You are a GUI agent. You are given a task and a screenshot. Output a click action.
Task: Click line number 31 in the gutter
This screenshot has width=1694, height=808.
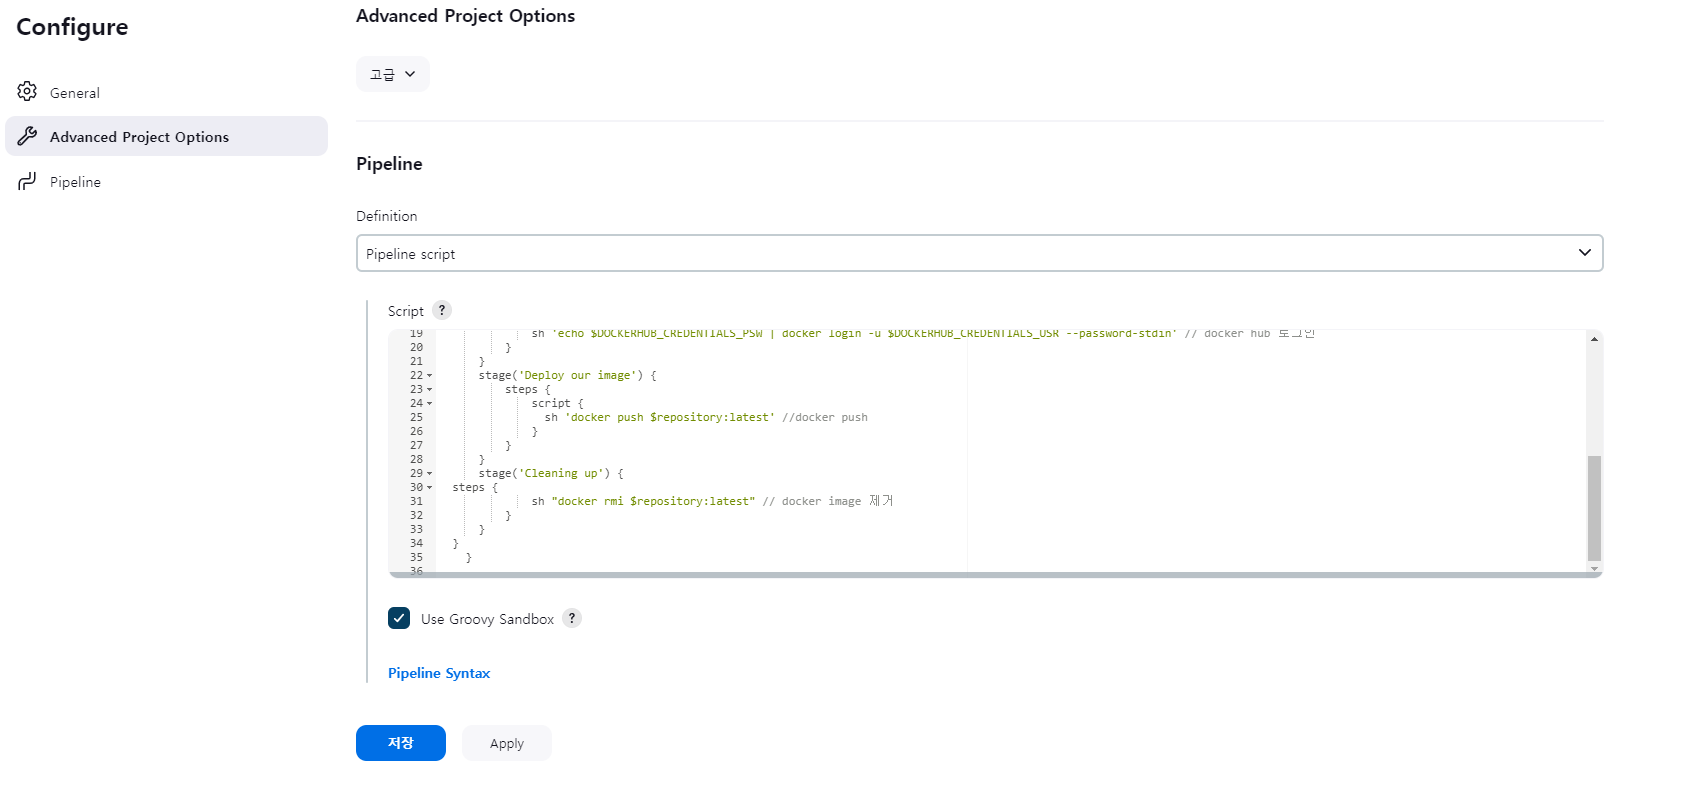pyautogui.click(x=416, y=502)
